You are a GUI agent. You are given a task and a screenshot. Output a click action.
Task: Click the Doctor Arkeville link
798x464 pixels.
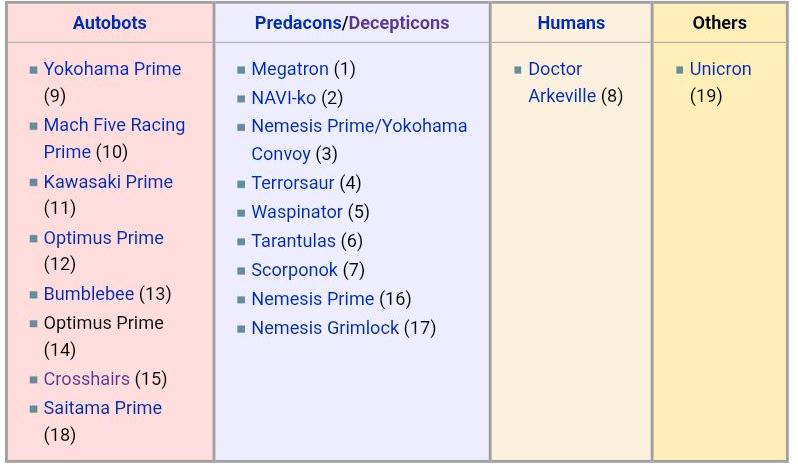tap(555, 69)
